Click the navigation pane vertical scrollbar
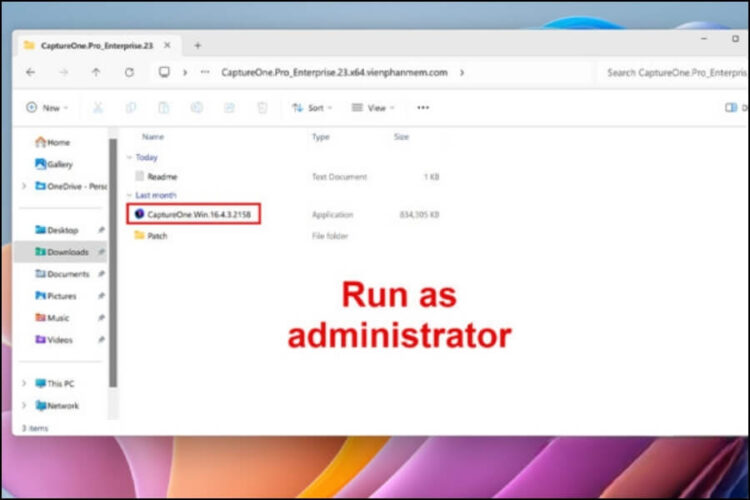Viewport: 750px width, 500px height. tap(113, 263)
